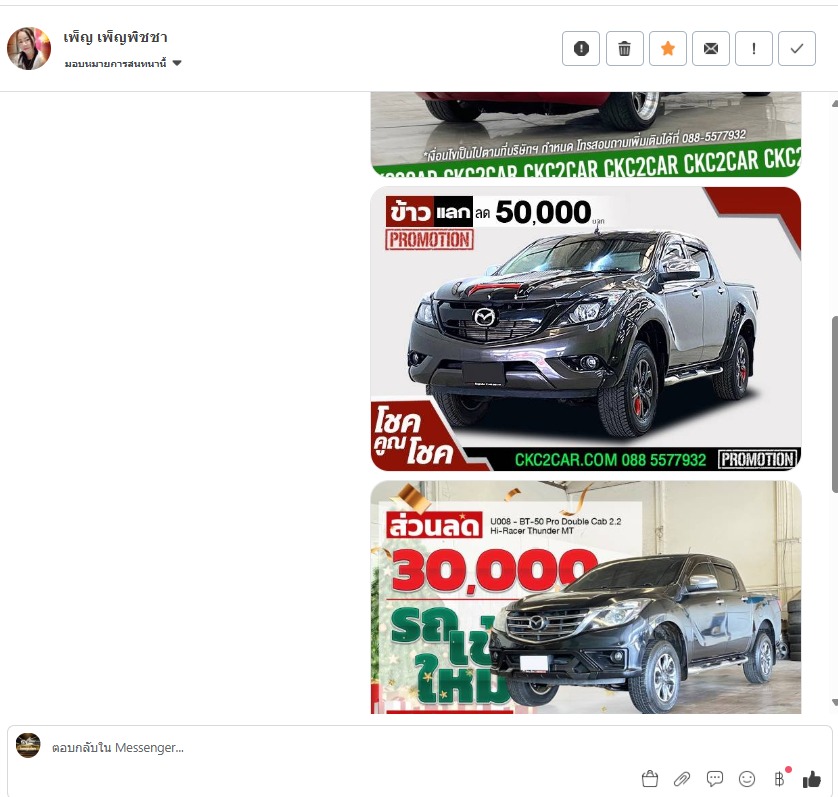
Task: Open assign conversation dropdown arrow
Action: 177,63
